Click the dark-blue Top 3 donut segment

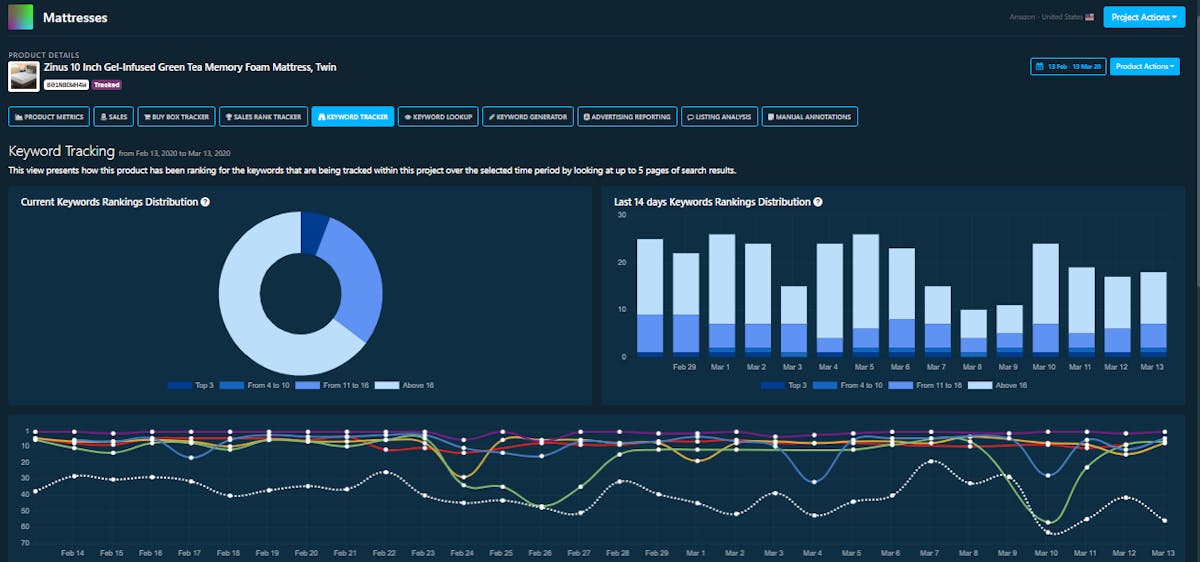coord(313,233)
